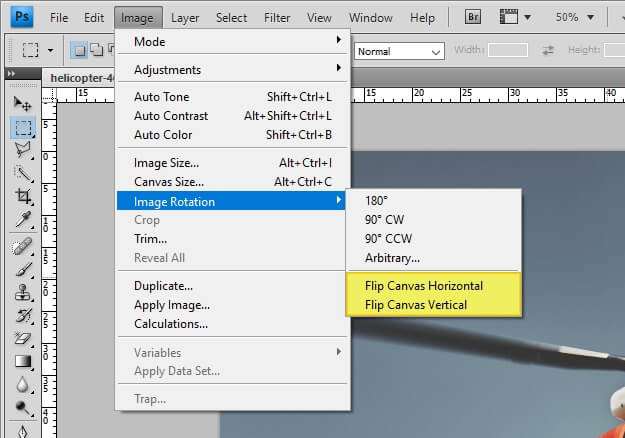Screen dimensions: 625x438
Task: Select the Pen tool
Action: (22, 431)
